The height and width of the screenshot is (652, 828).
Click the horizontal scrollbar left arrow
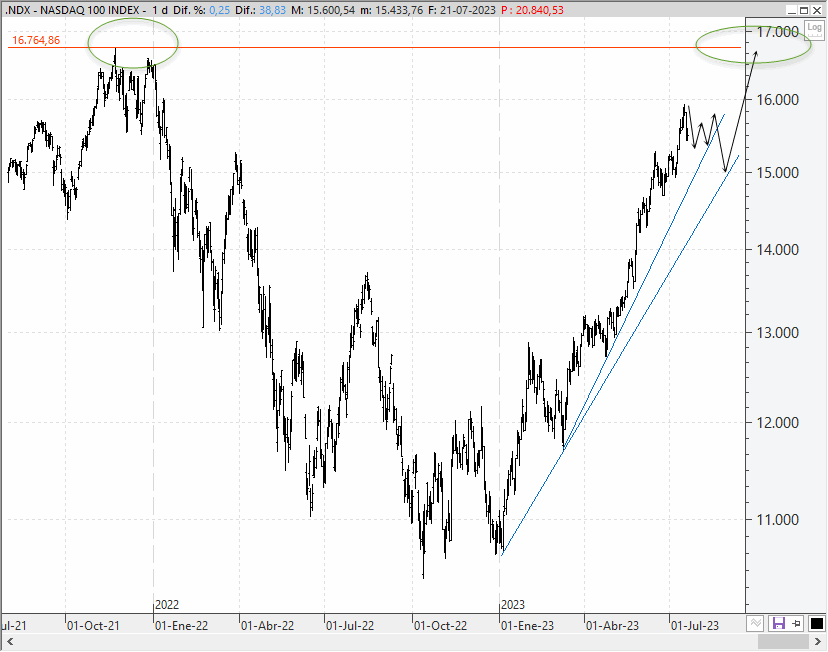10,641
